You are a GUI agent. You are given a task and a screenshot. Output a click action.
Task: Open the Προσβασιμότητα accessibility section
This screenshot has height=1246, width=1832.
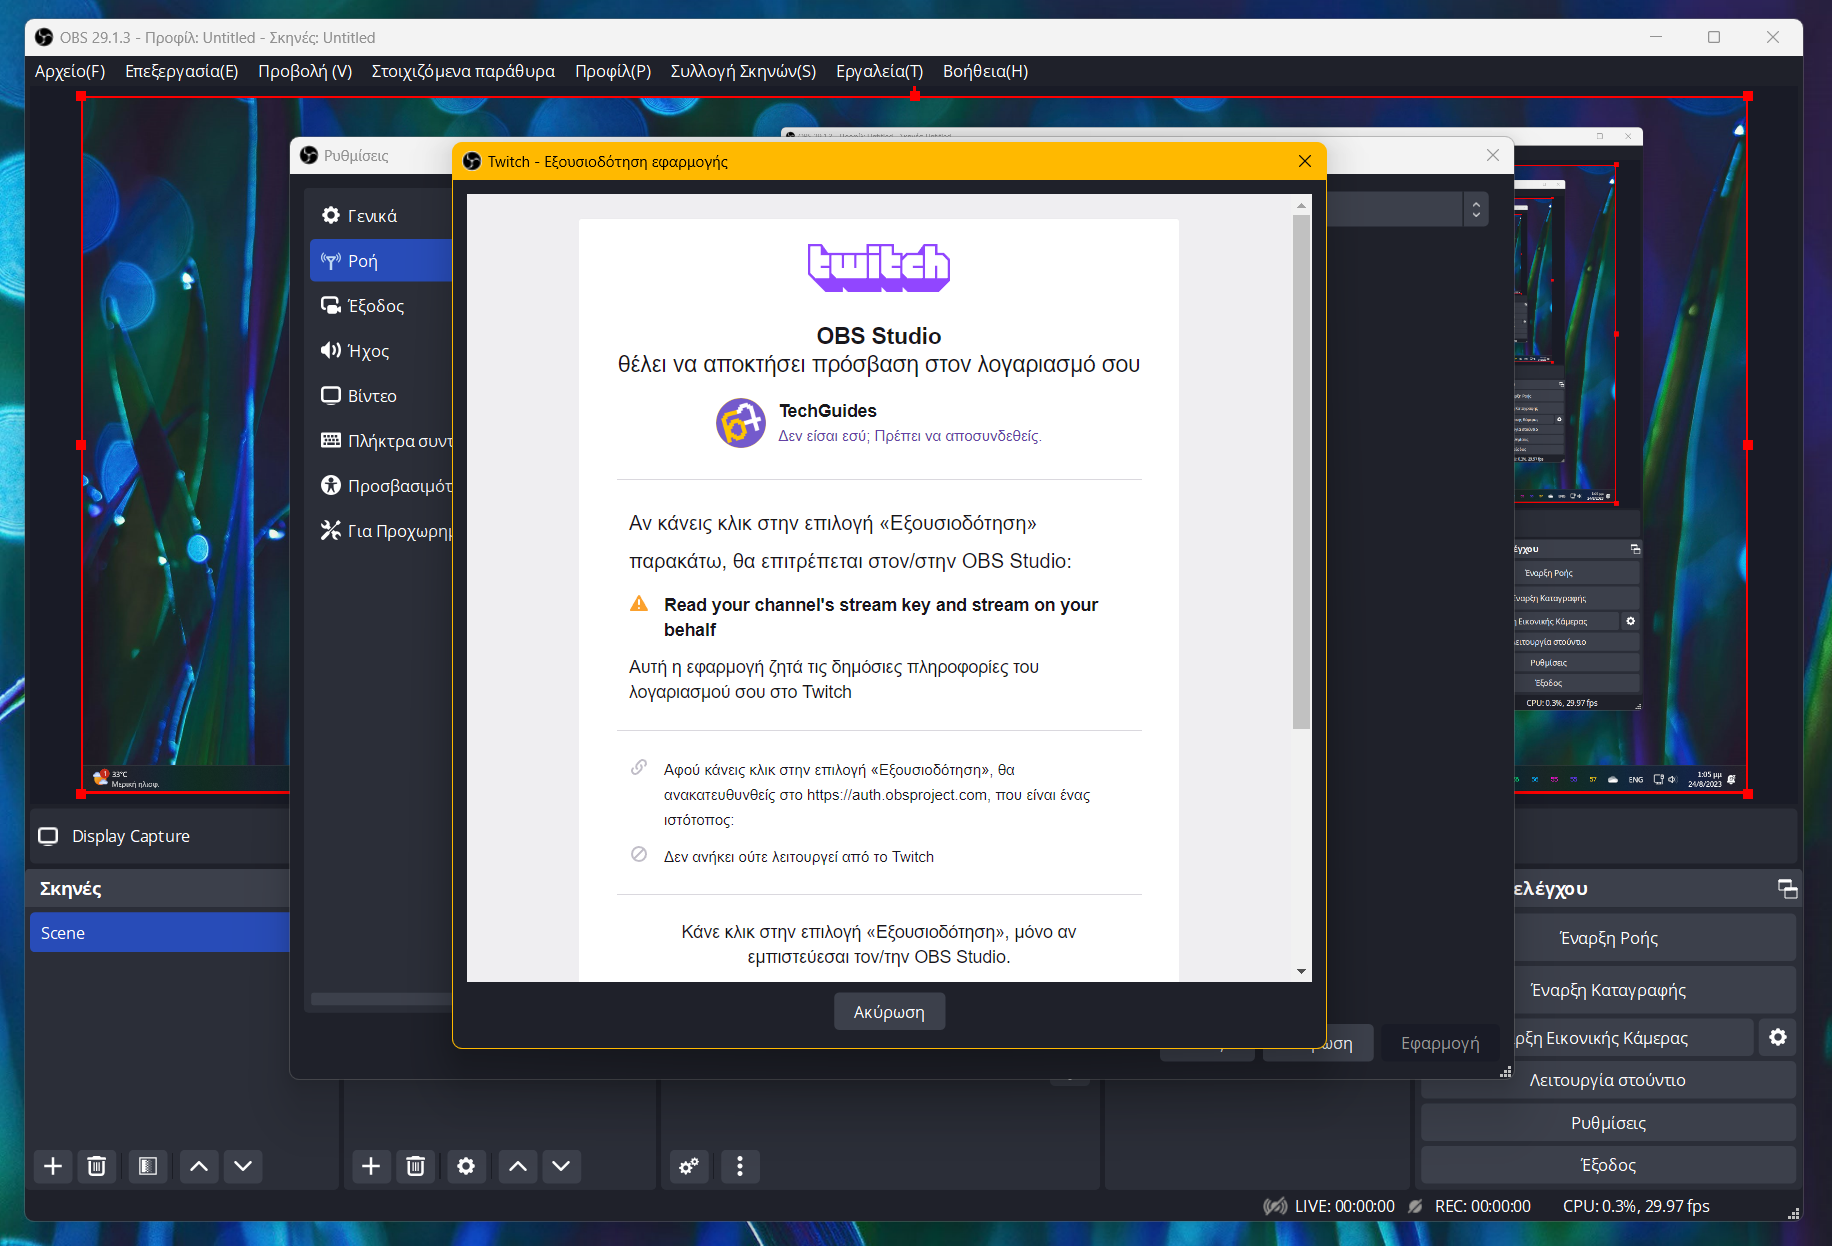(381, 486)
